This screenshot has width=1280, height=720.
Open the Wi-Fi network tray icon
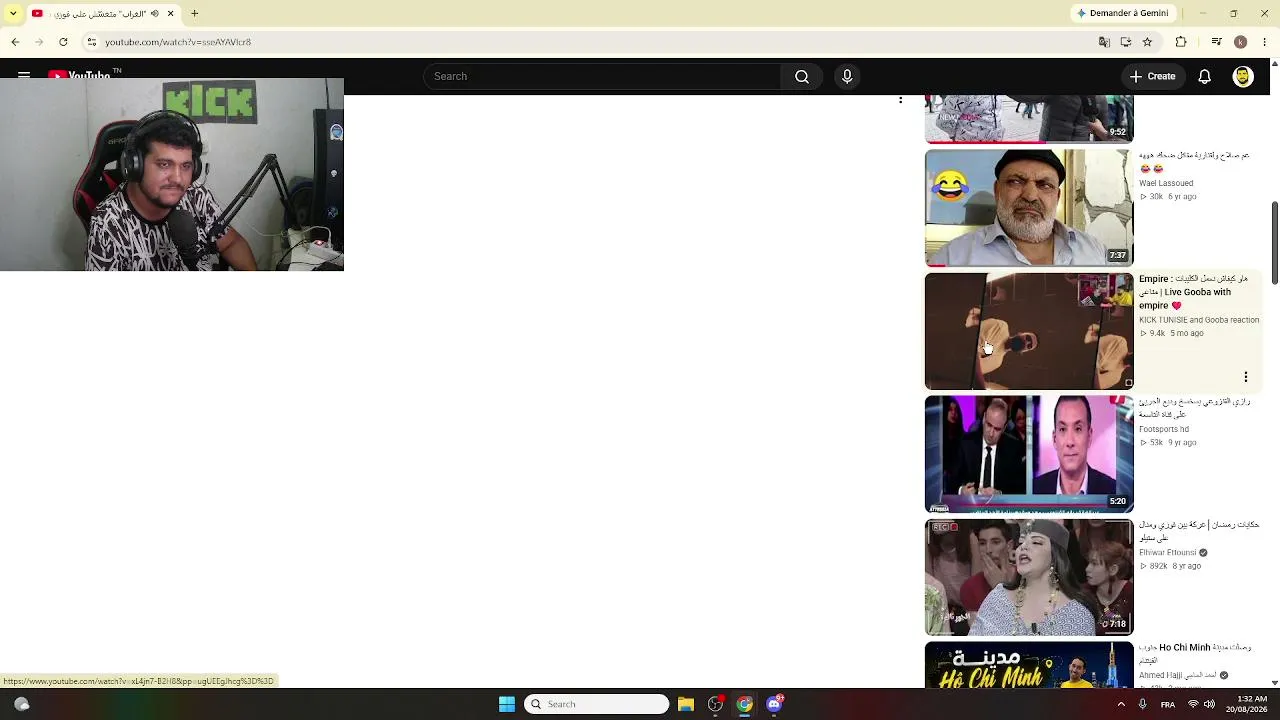1193,704
